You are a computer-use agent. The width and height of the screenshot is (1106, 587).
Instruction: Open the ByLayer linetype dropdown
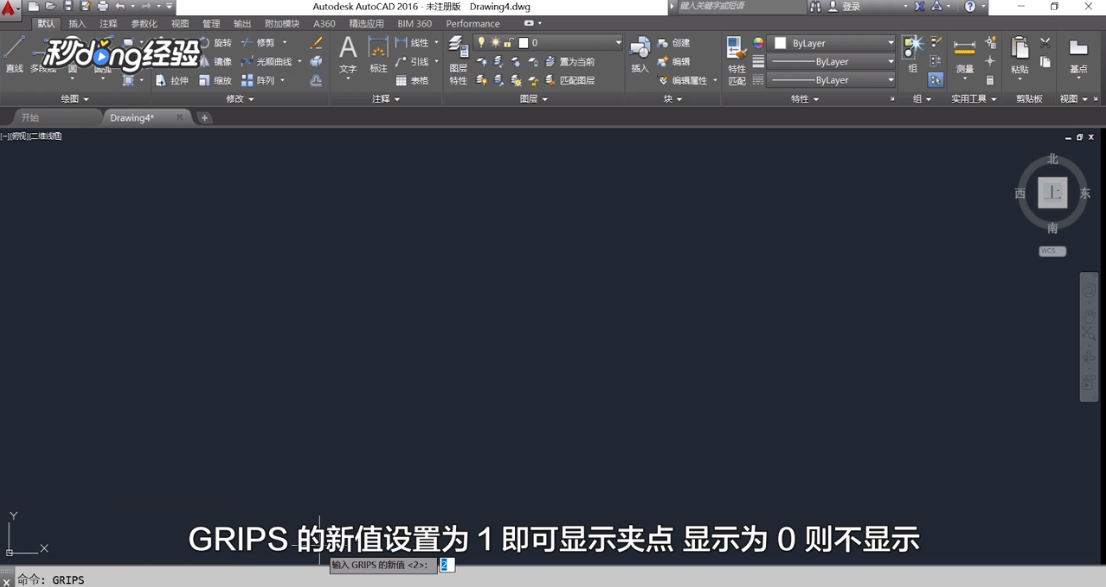[x=832, y=80]
